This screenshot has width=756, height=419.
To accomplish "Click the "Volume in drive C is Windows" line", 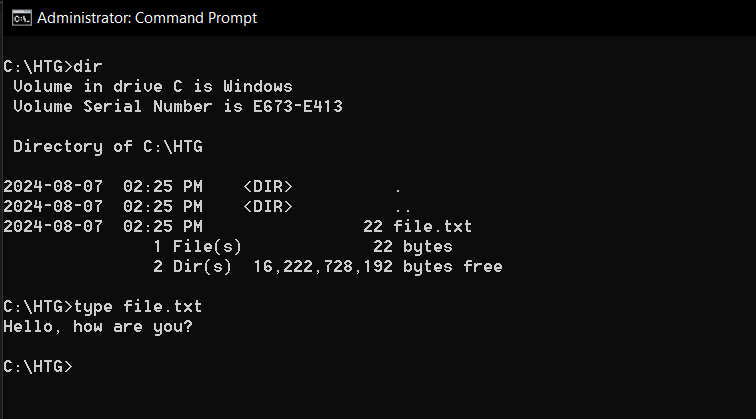I will pos(152,87).
